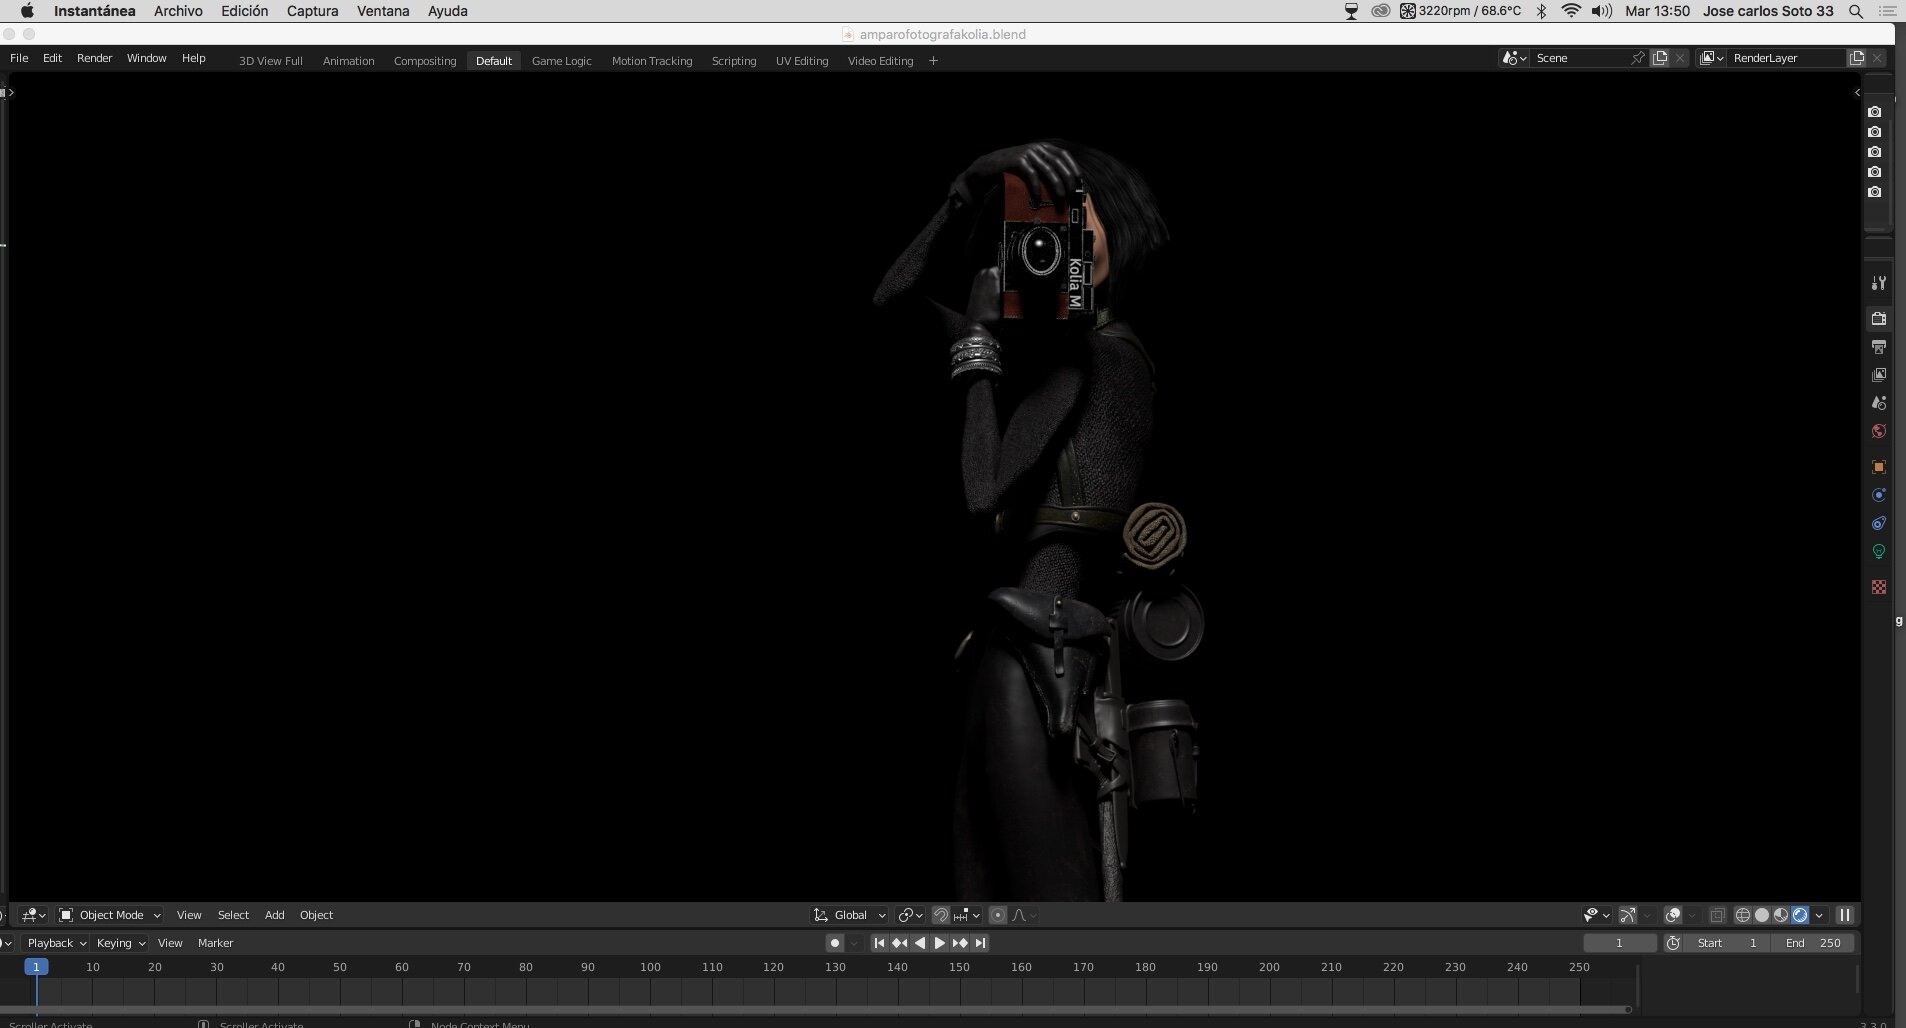This screenshot has height=1028, width=1906.
Task: Open the viewport Add menu
Action: [x=274, y=915]
